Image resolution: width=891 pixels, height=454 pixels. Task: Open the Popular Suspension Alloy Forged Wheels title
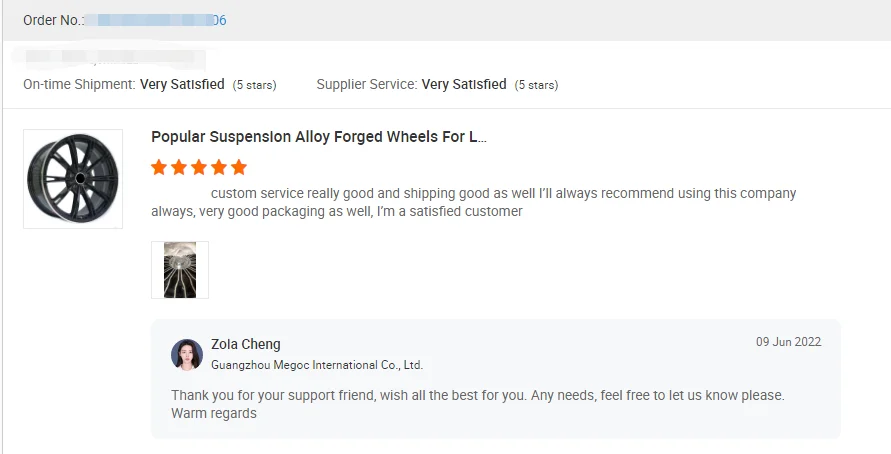tap(319, 137)
